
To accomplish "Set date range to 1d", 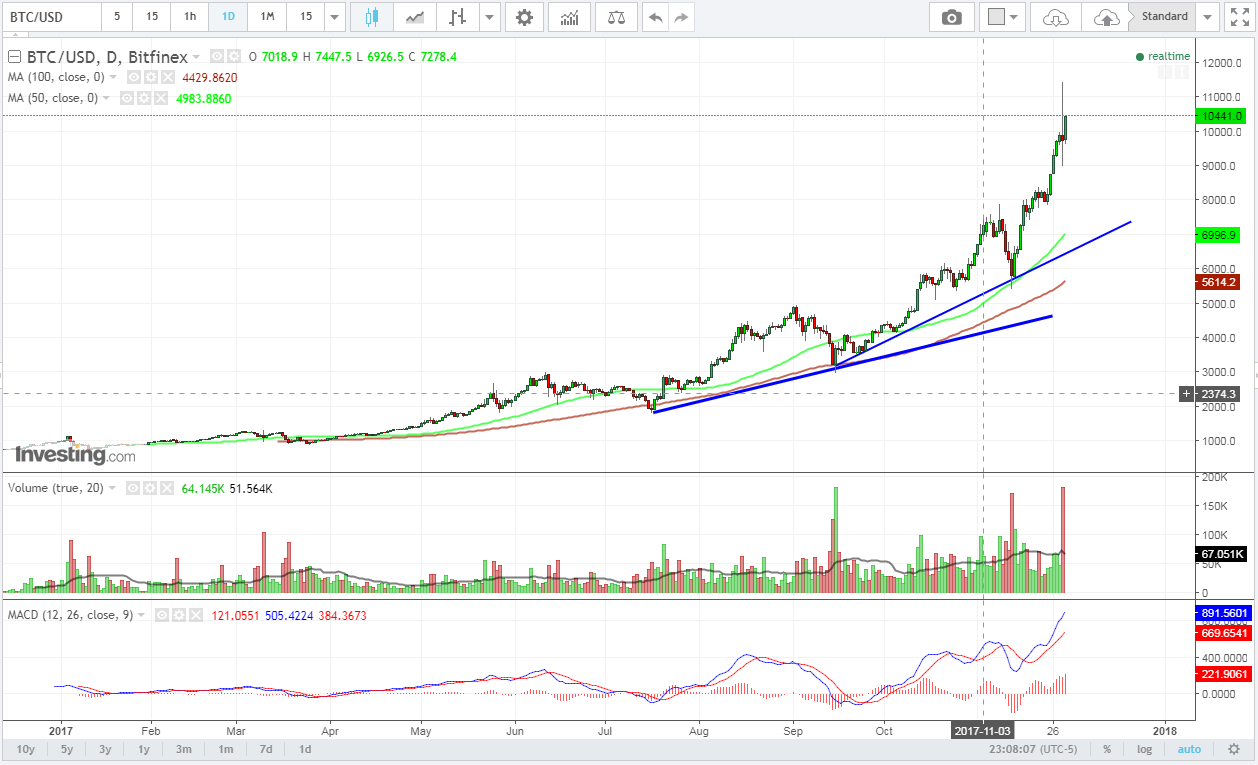I will (x=305, y=749).
